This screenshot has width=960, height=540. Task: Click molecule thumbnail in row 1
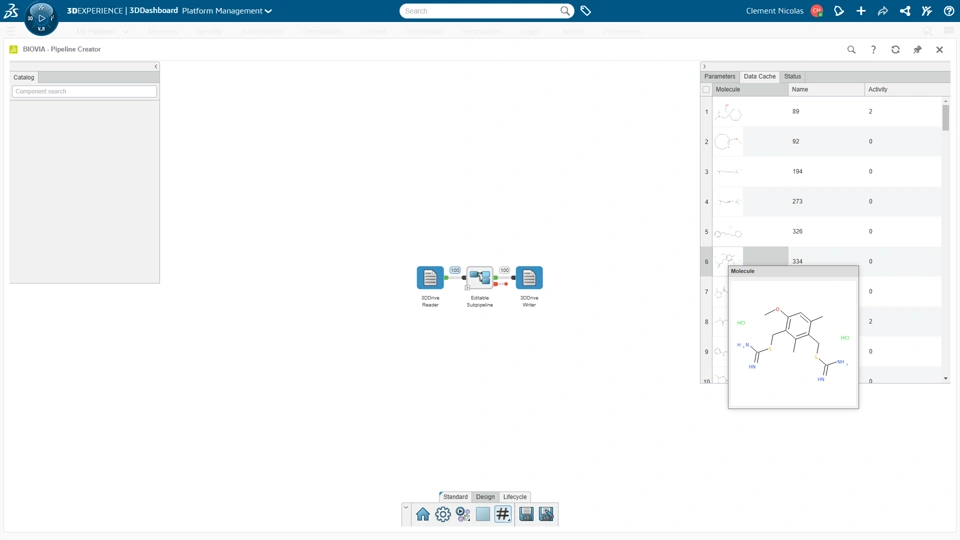coord(728,112)
